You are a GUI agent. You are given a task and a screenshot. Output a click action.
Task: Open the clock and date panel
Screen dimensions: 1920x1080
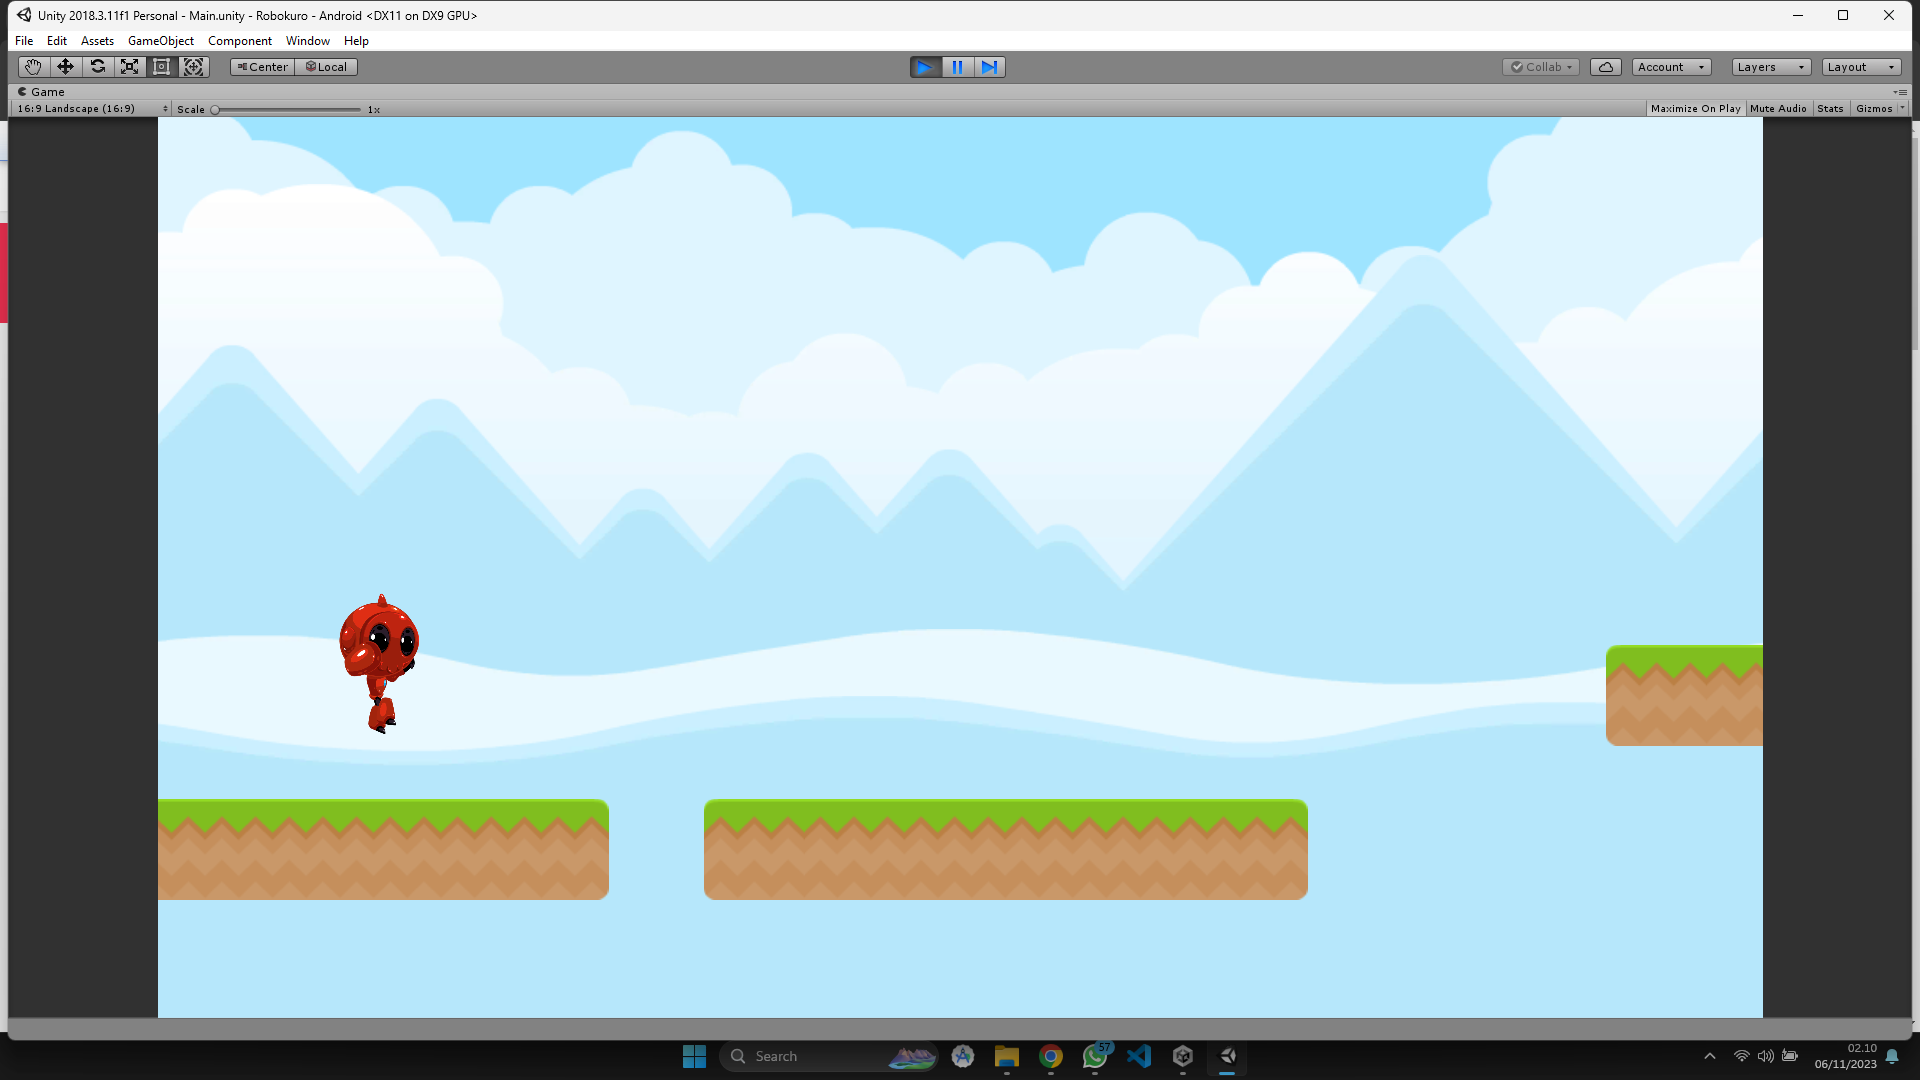pos(1846,1056)
